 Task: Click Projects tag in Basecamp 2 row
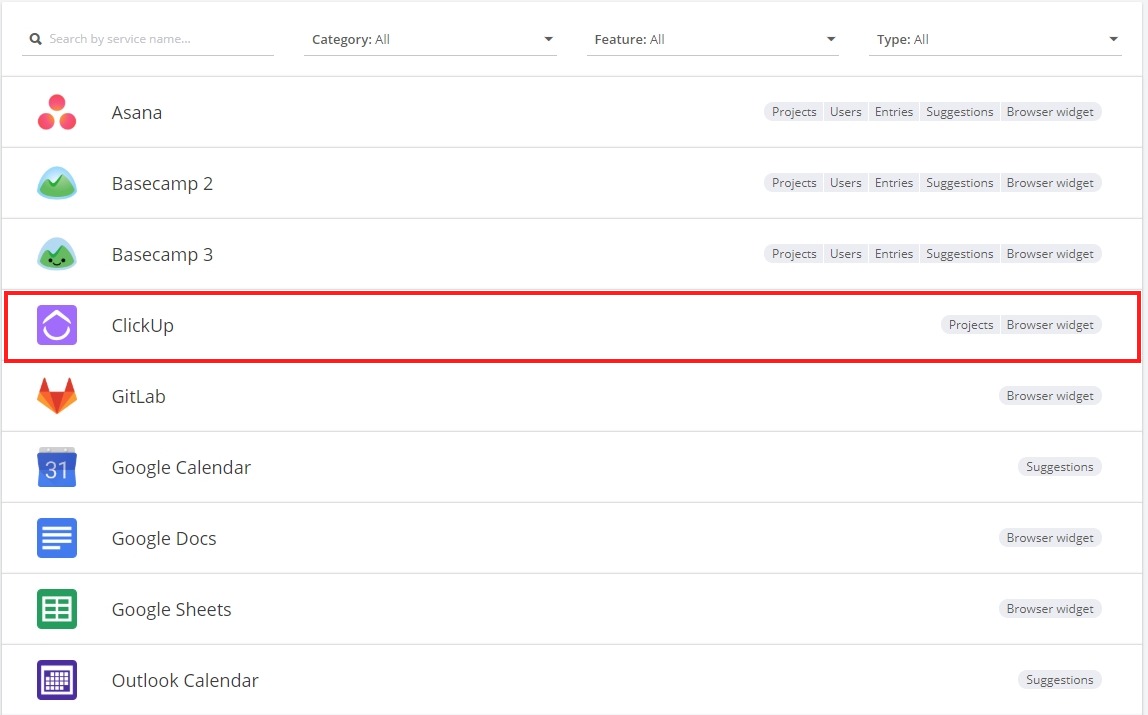click(794, 183)
